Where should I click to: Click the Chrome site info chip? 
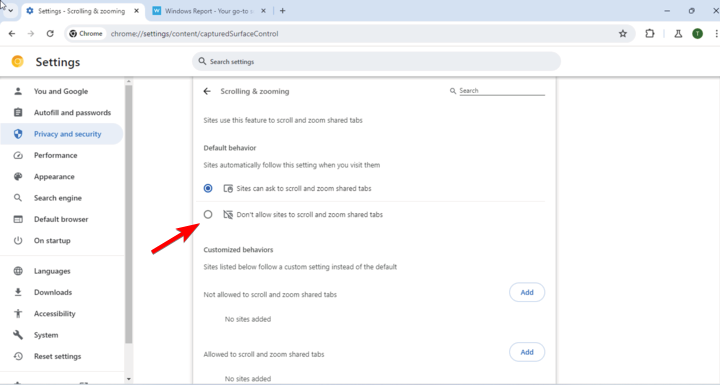coord(86,34)
